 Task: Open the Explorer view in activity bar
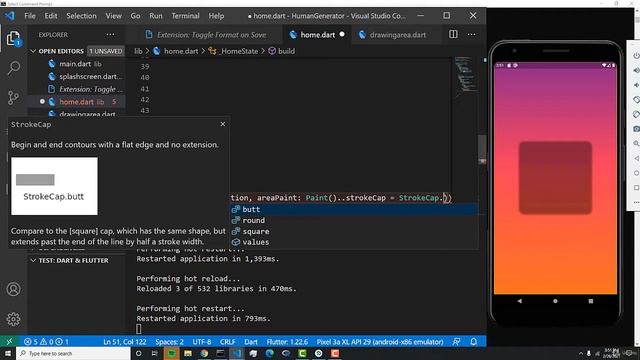pos(13,38)
